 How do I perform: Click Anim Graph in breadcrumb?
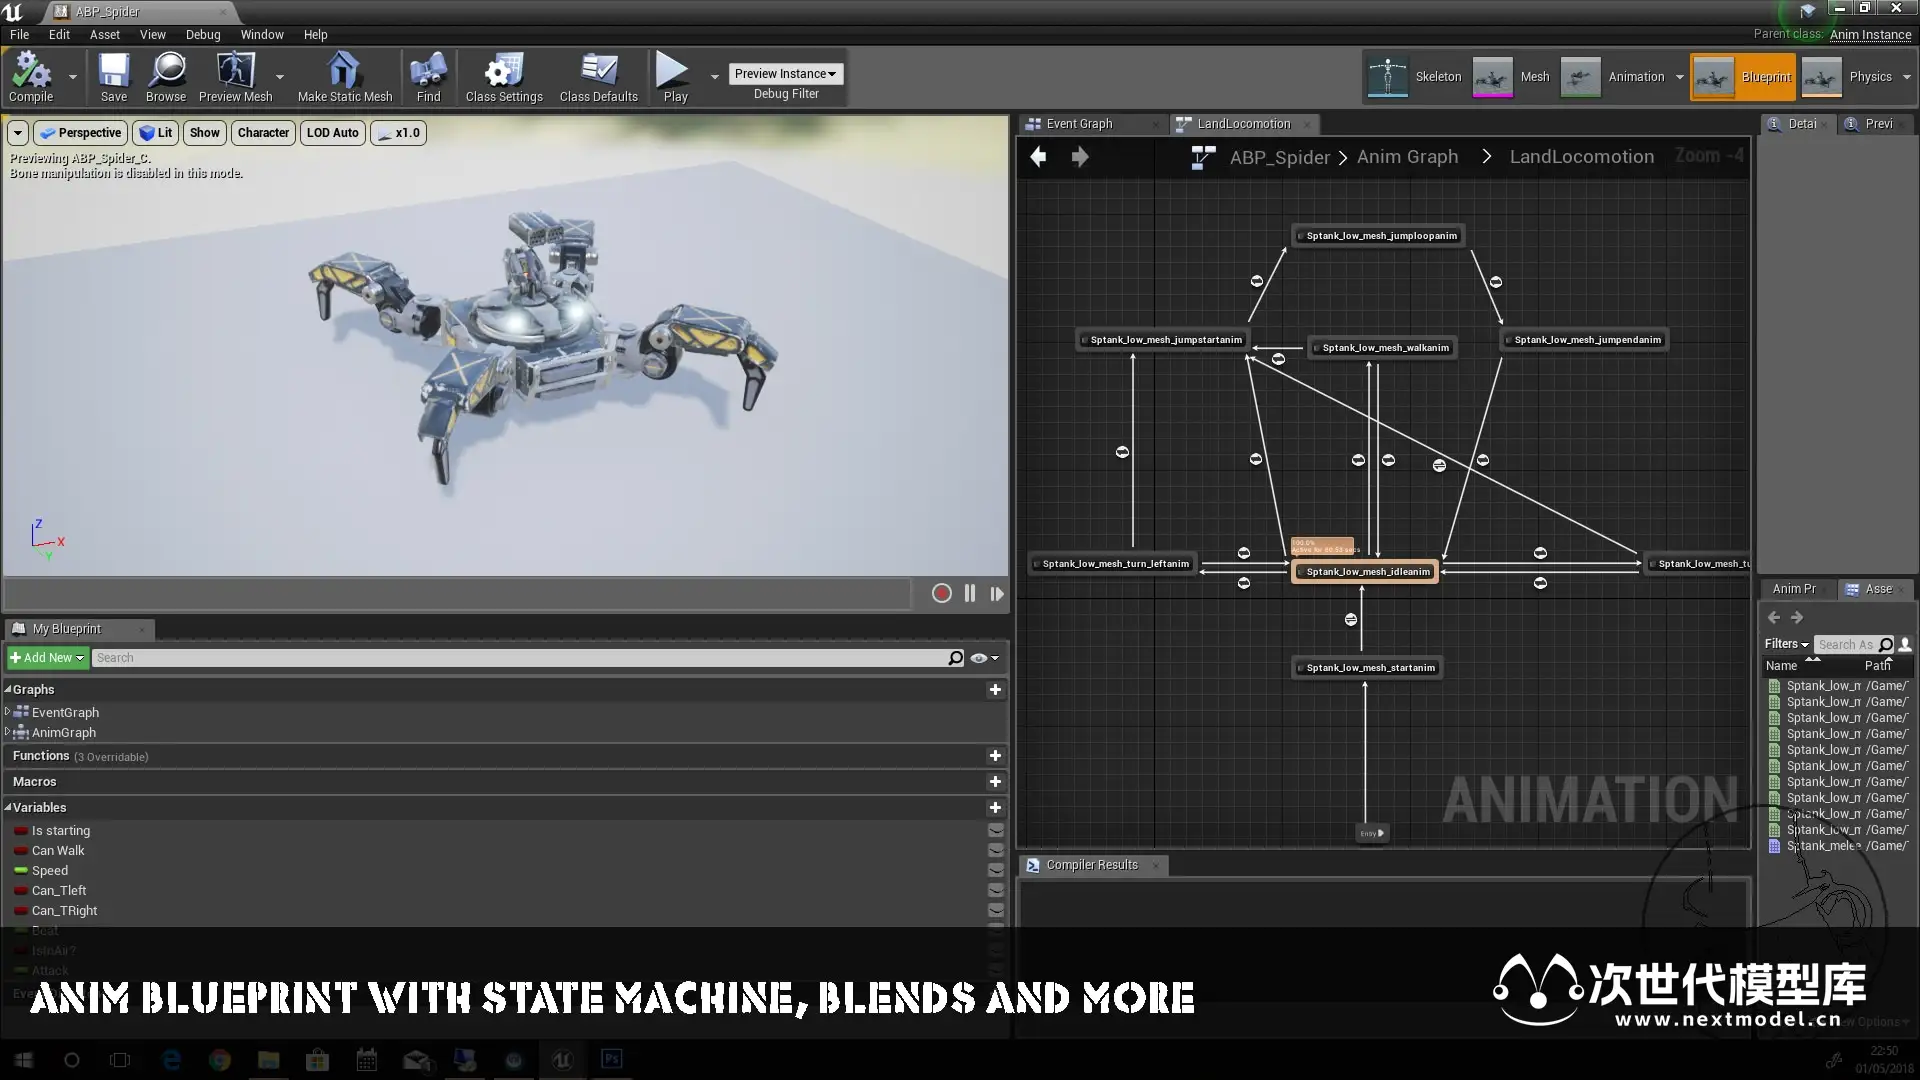coord(1407,157)
